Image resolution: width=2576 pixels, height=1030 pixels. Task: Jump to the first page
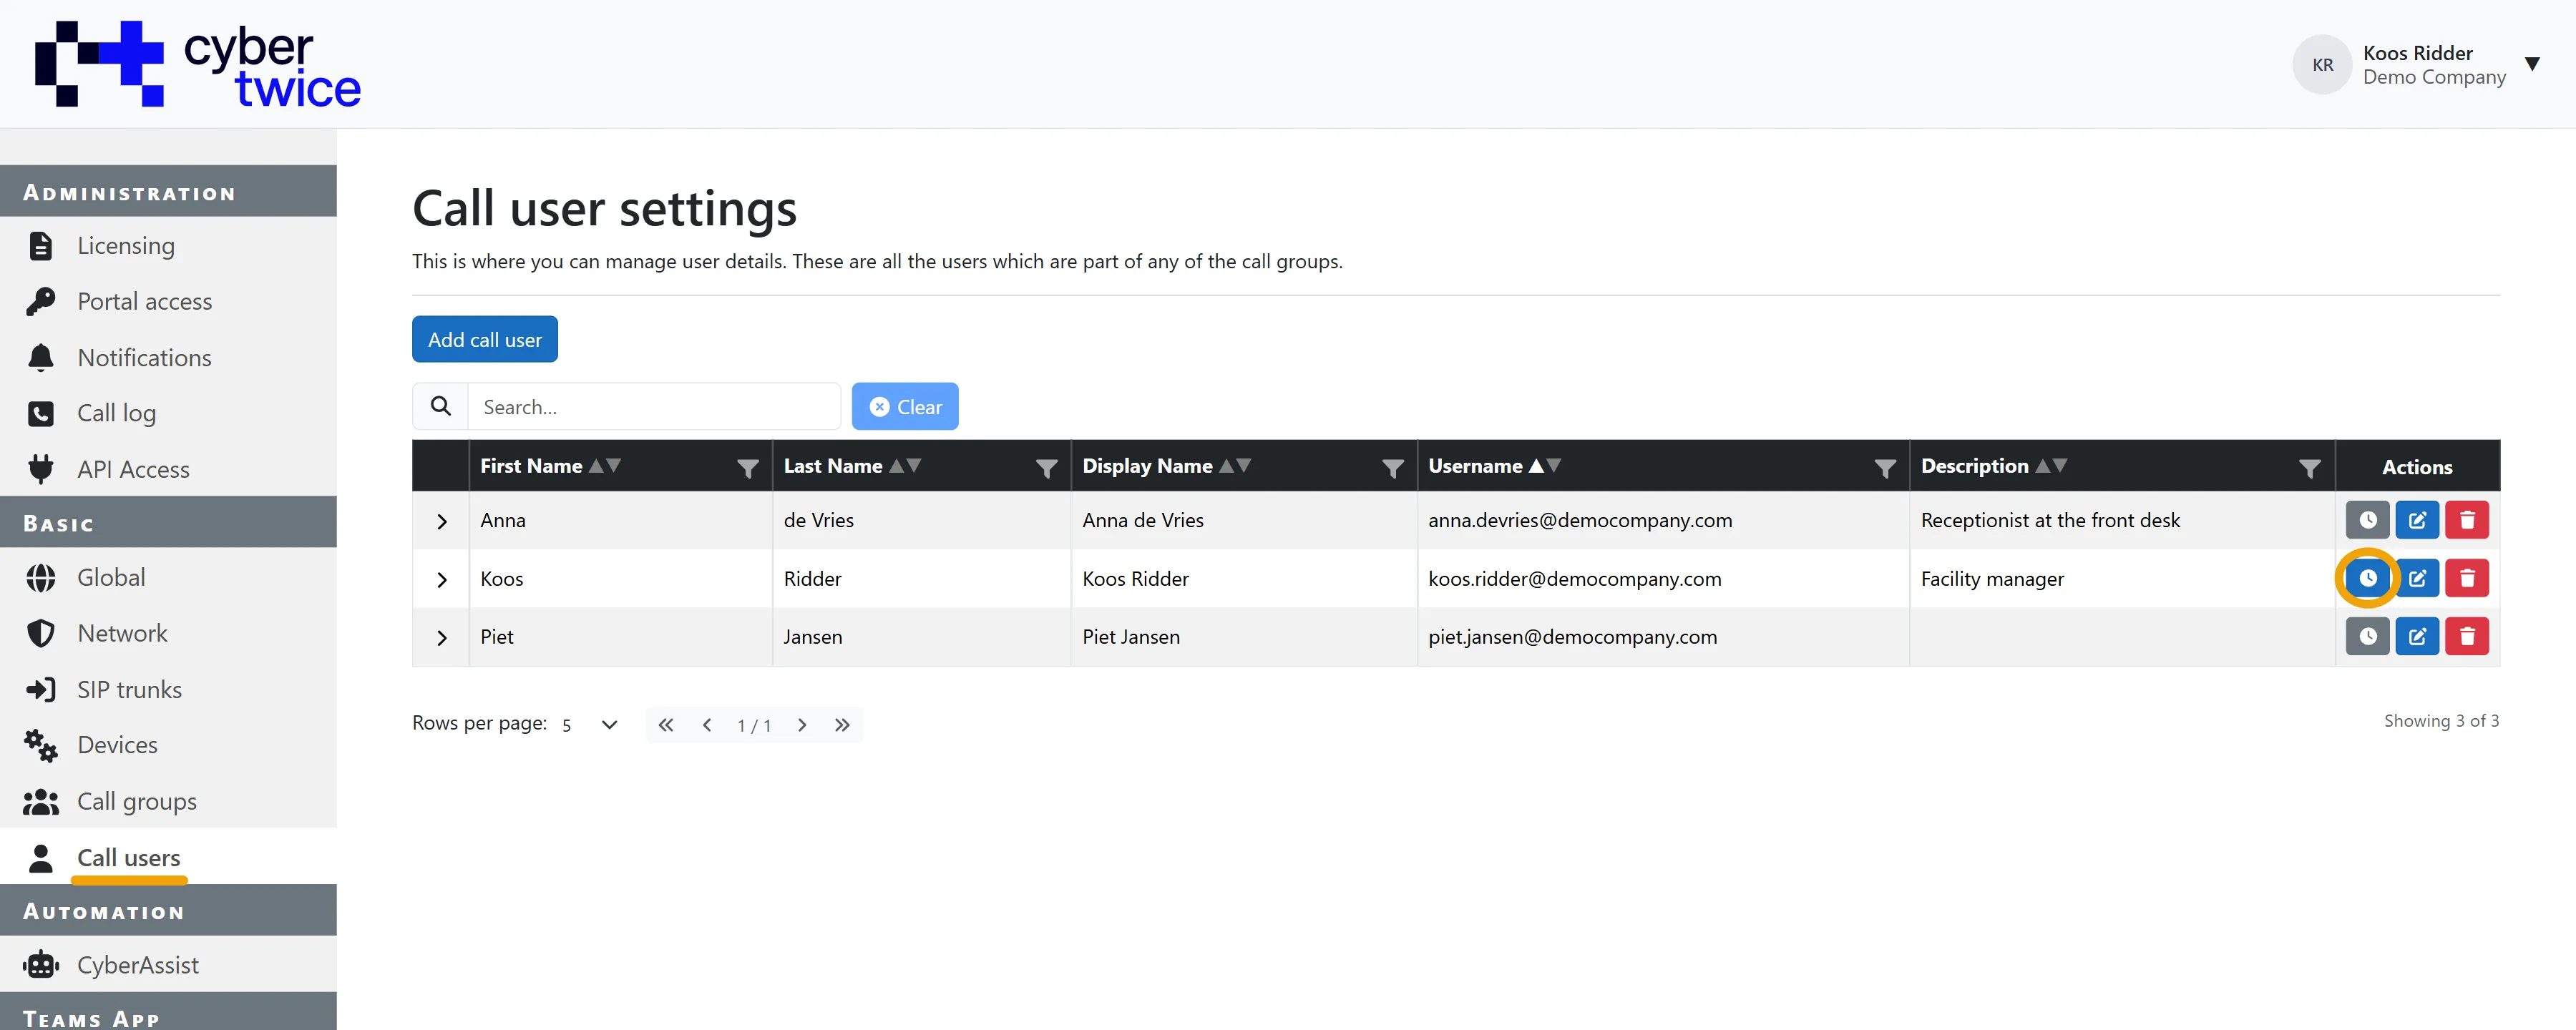(x=665, y=725)
